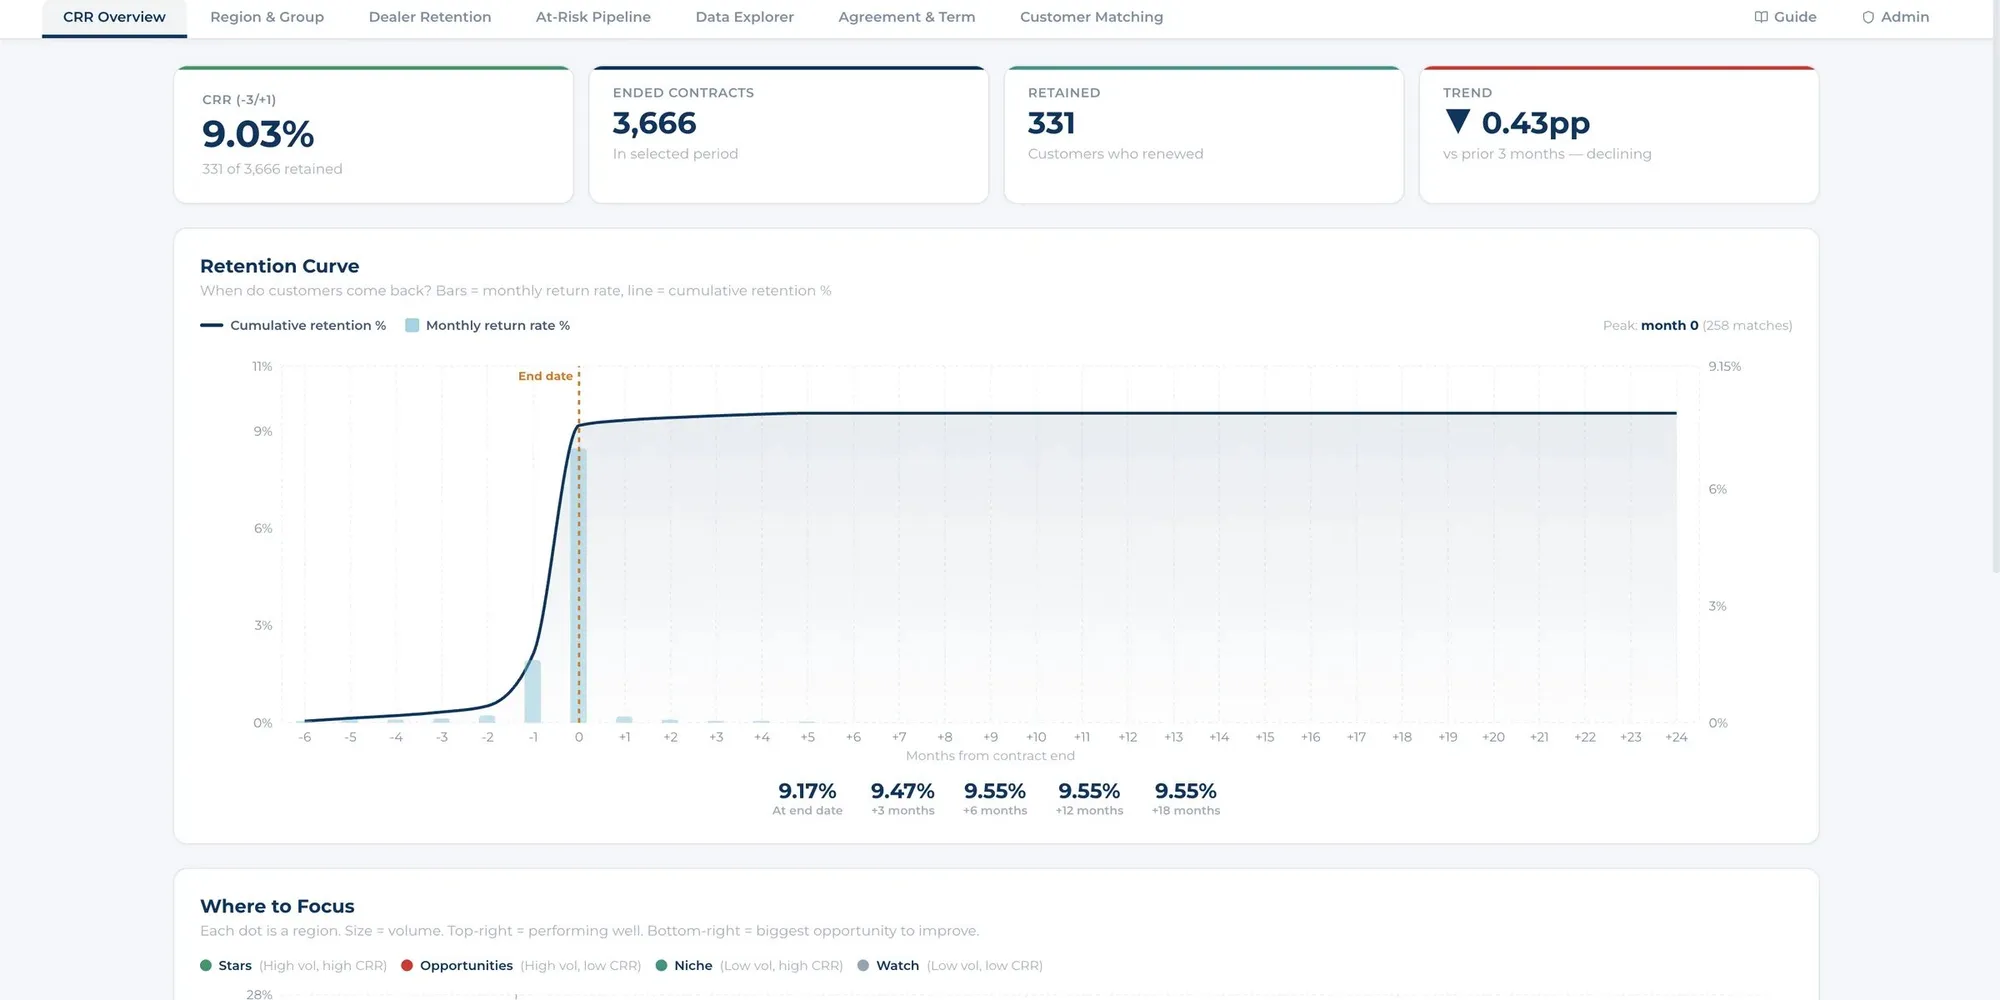The width and height of the screenshot is (2000, 1000).
Task: Click the month 0 bar in chart
Action: [x=578, y=585]
